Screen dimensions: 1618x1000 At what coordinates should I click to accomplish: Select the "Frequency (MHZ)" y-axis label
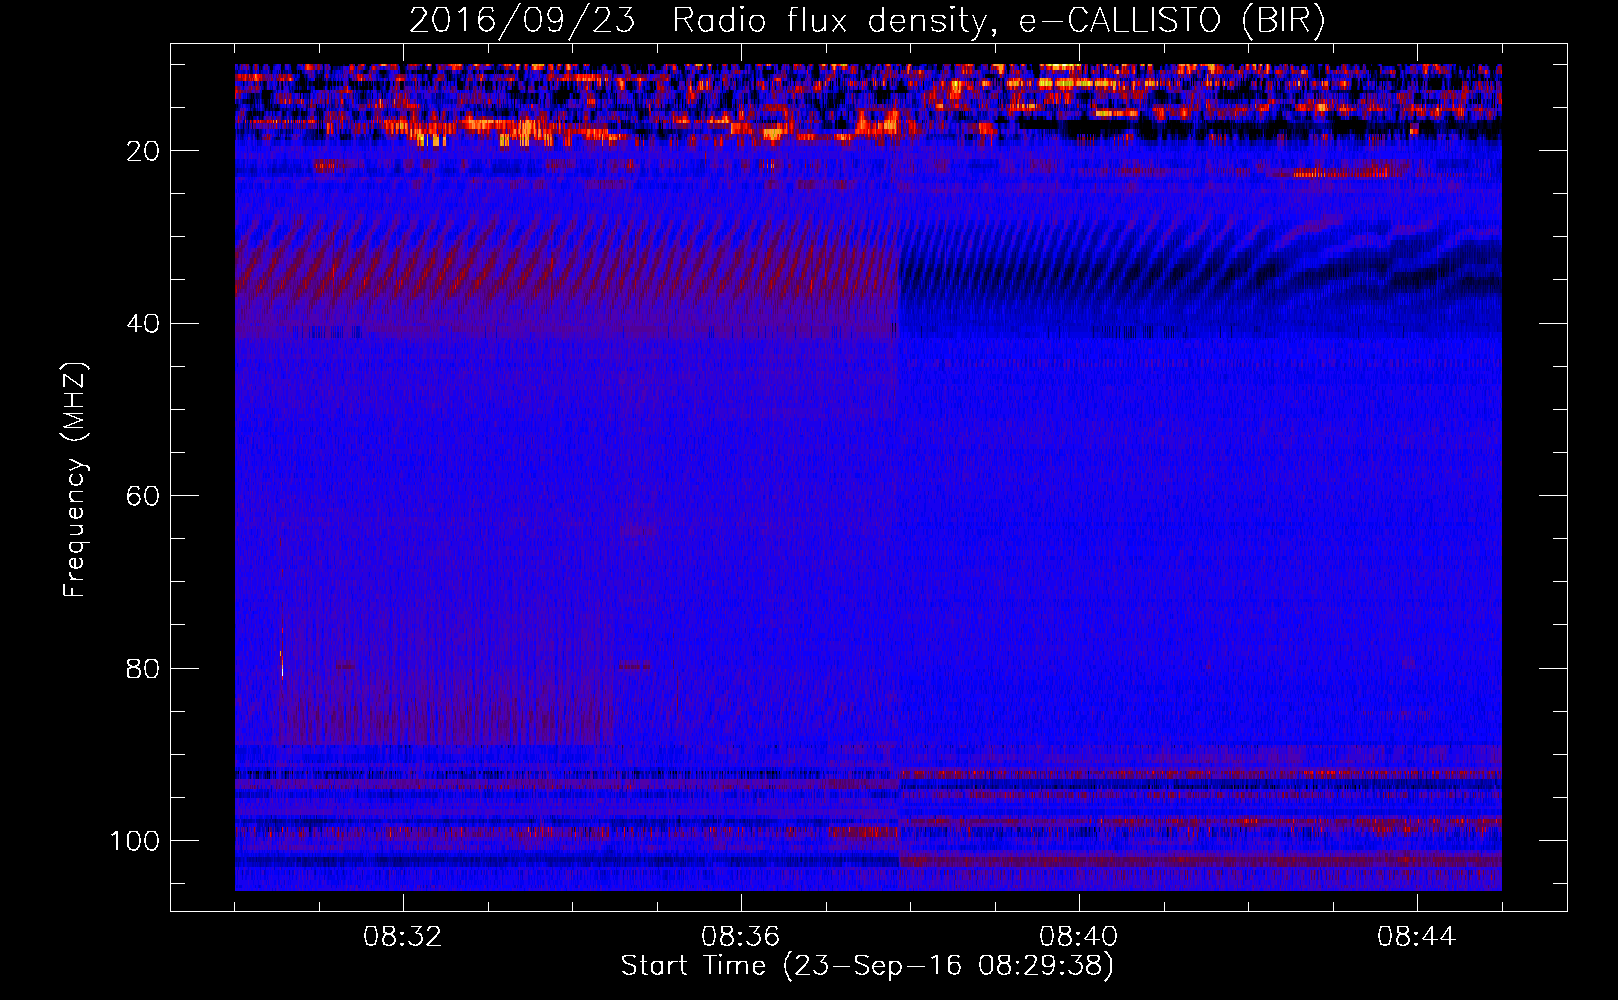(x=76, y=479)
